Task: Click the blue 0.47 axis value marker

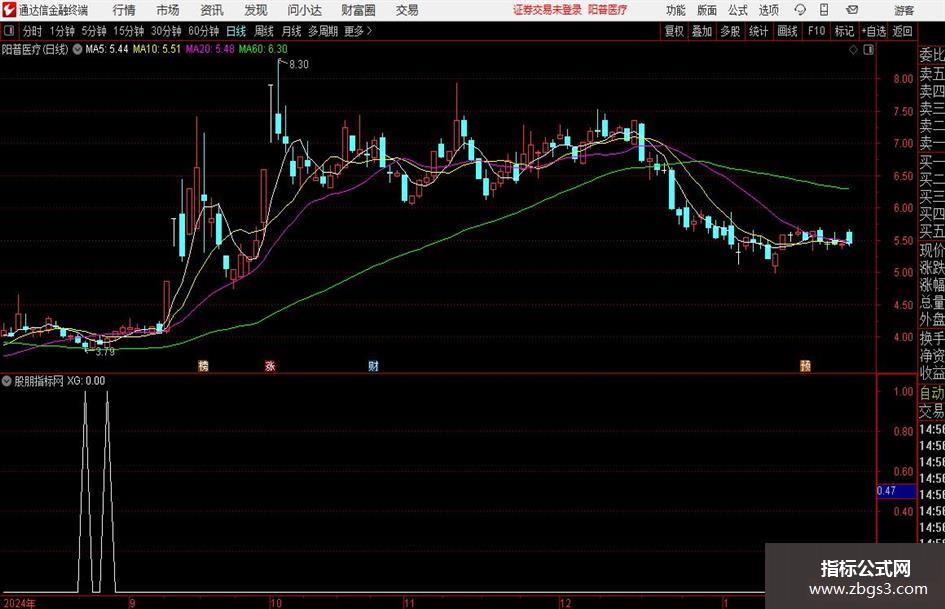Action: point(896,491)
